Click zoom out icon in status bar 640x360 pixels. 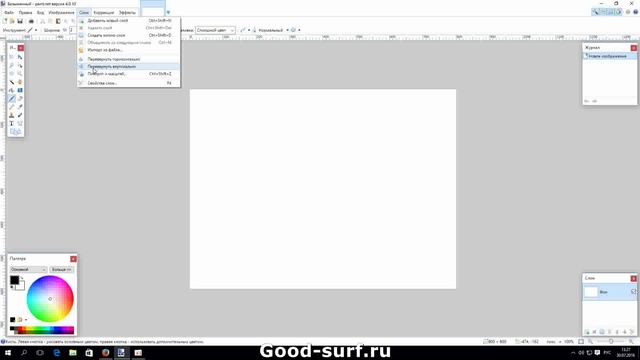(590, 341)
